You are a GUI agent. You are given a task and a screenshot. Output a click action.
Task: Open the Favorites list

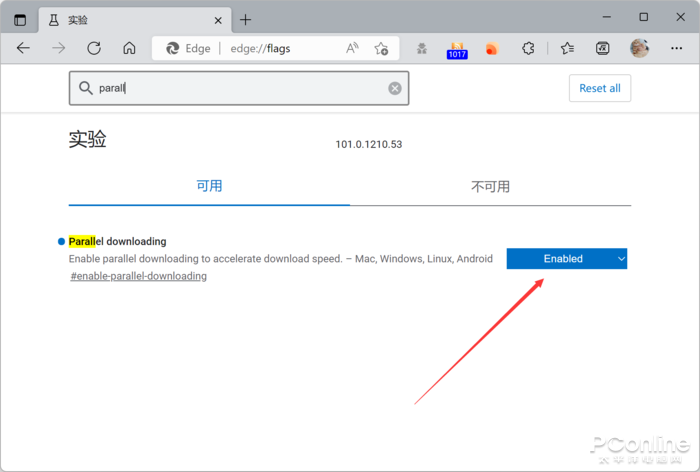pyautogui.click(x=567, y=48)
